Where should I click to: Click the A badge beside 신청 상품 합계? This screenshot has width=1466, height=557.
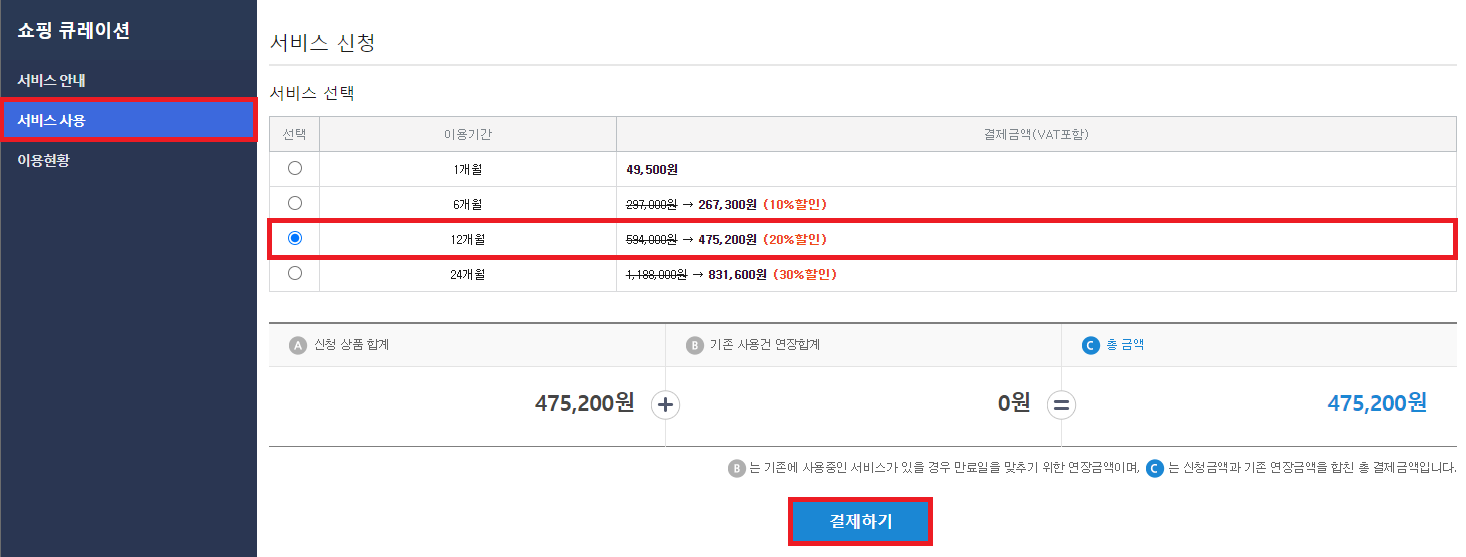point(297,345)
